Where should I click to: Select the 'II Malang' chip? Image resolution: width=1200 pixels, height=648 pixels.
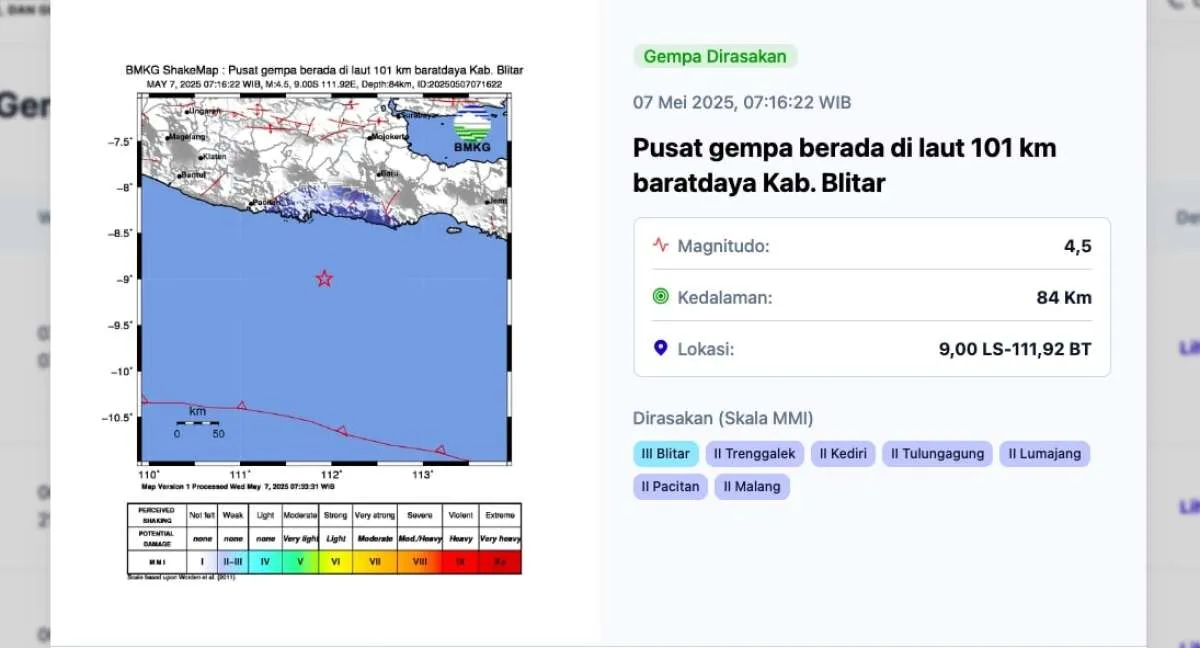point(751,486)
